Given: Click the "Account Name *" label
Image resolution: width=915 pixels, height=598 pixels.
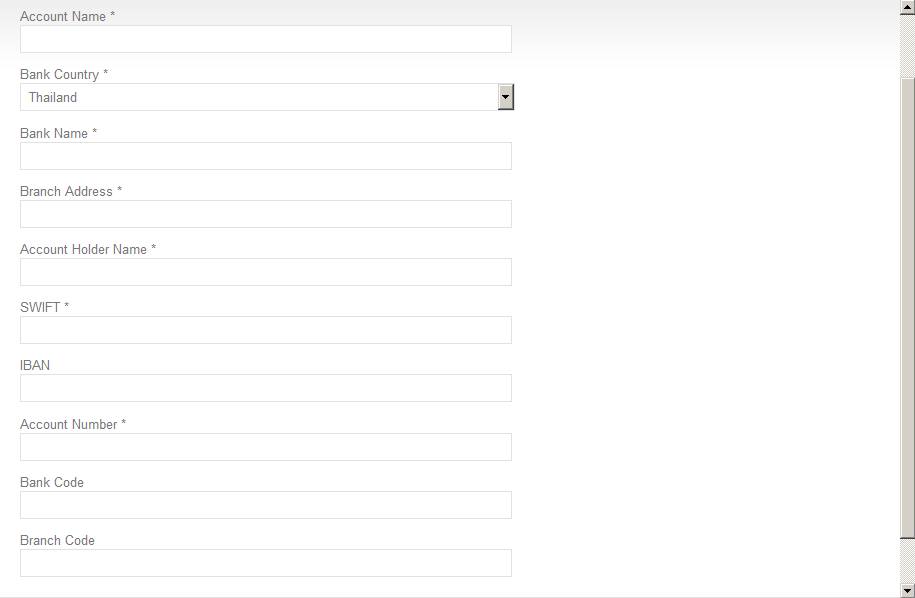Looking at the screenshot, I should coord(67,16).
